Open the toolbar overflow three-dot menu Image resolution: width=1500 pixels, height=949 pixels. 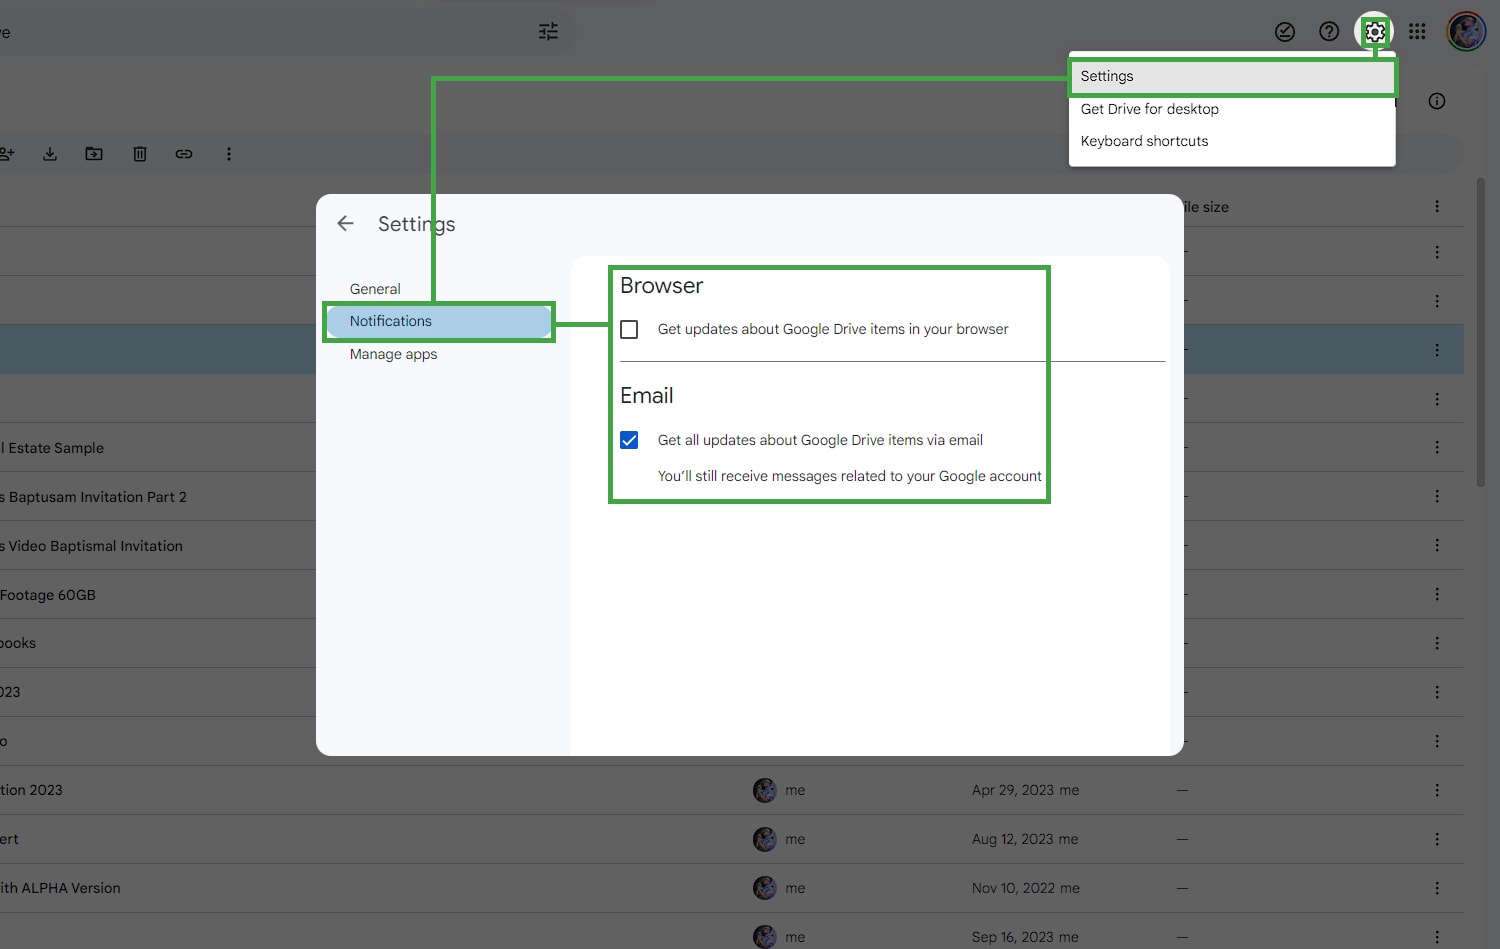(229, 153)
